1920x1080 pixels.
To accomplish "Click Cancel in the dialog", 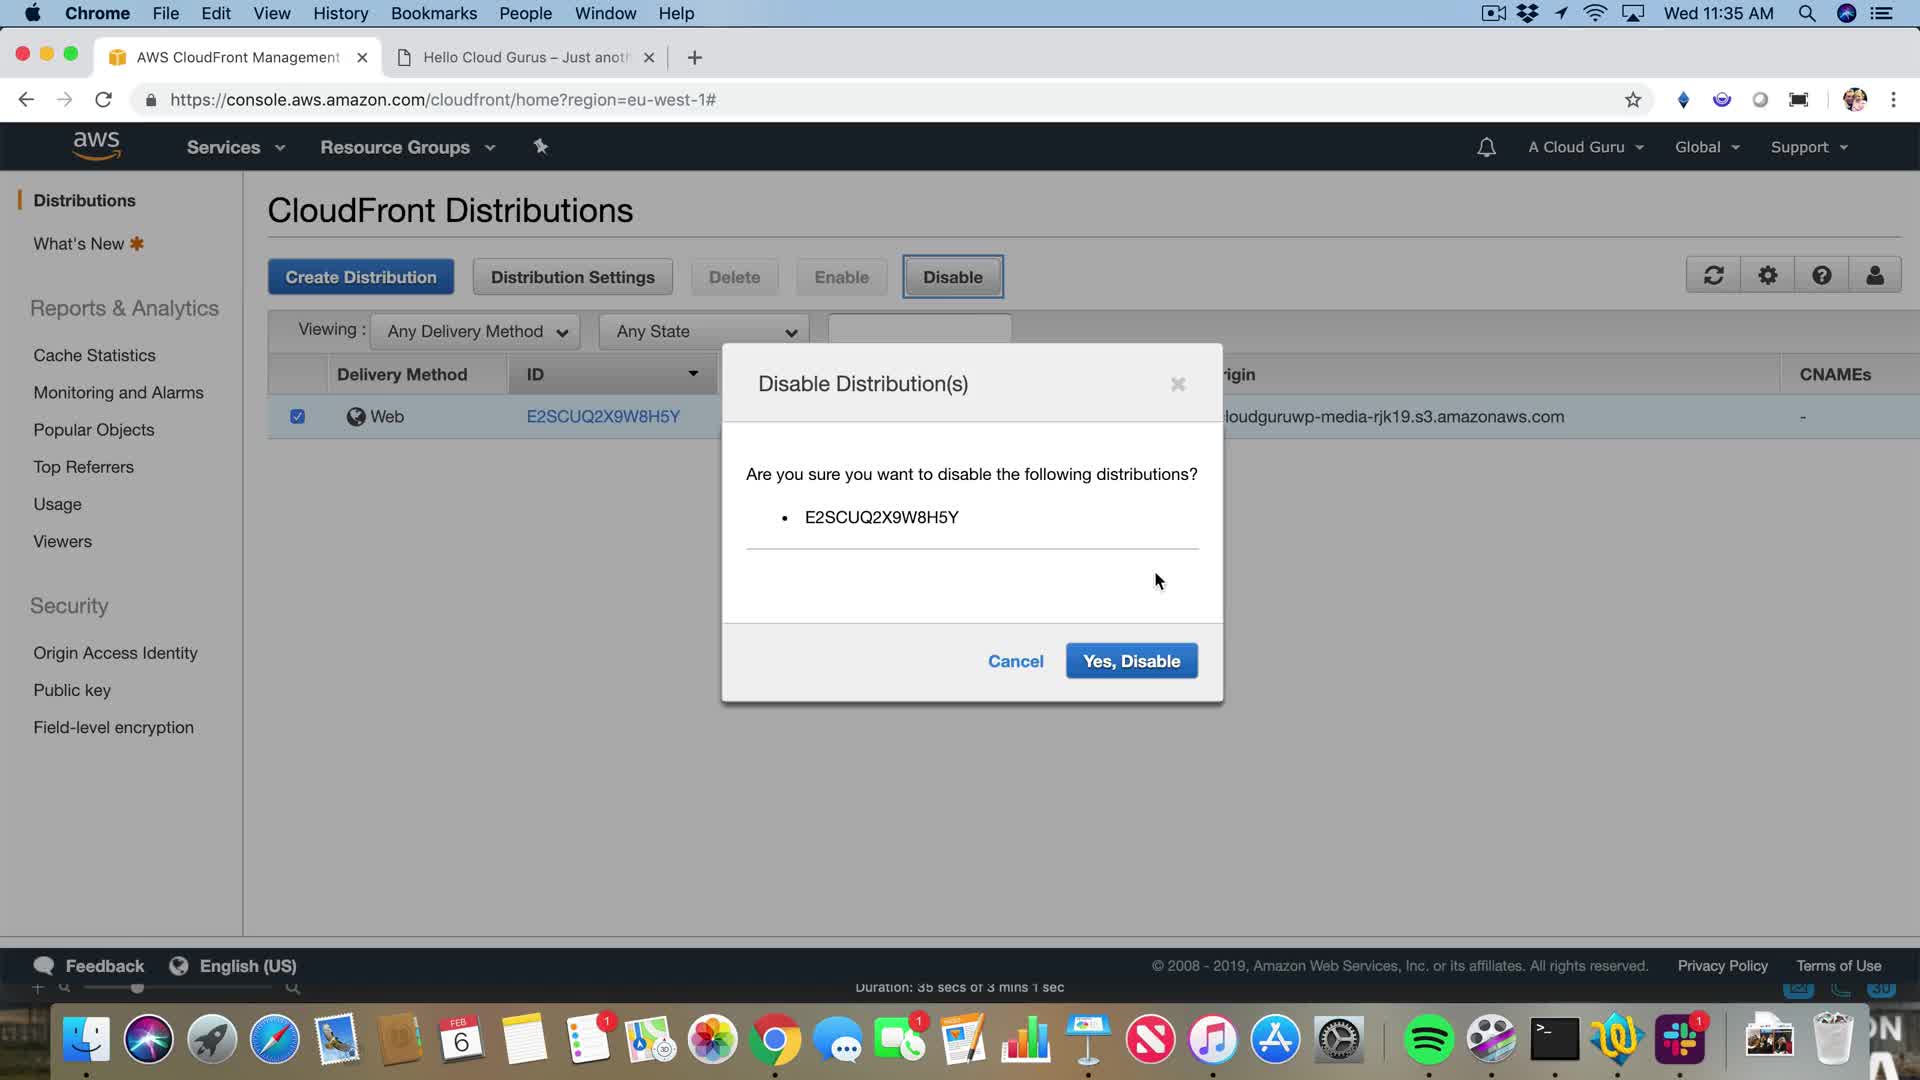I will (x=1015, y=661).
